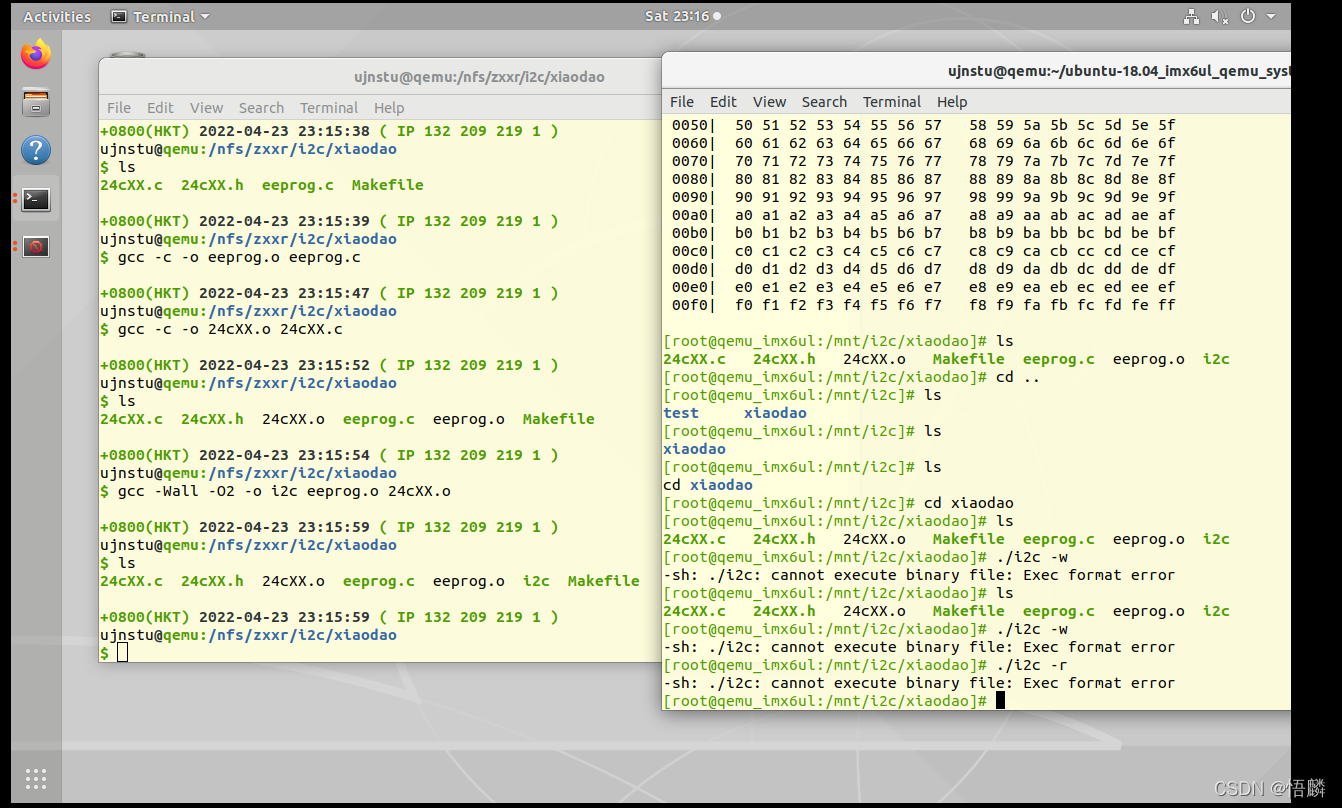Click the timestamp line ending 23:15:38
The height and width of the screenshot is (808, 1342).
point(329,131)
